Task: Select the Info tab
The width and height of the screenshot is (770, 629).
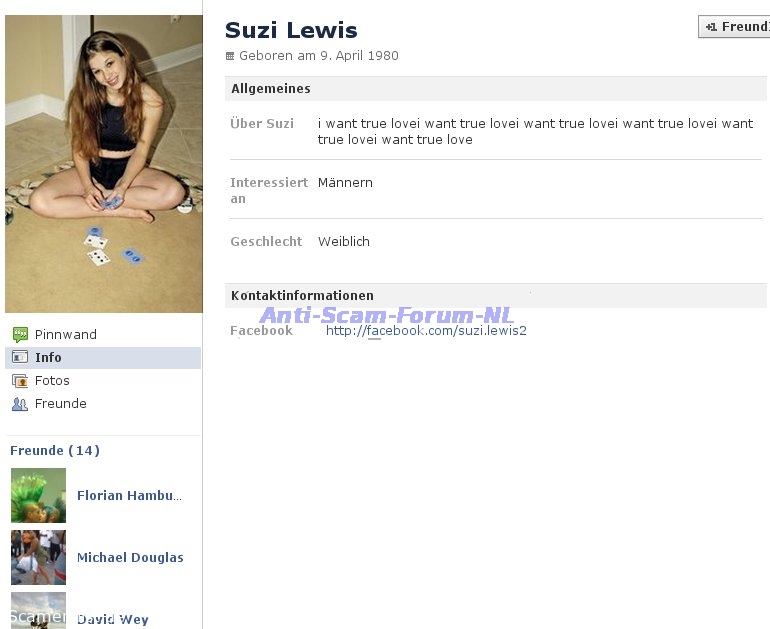Action: coord(48,357)
